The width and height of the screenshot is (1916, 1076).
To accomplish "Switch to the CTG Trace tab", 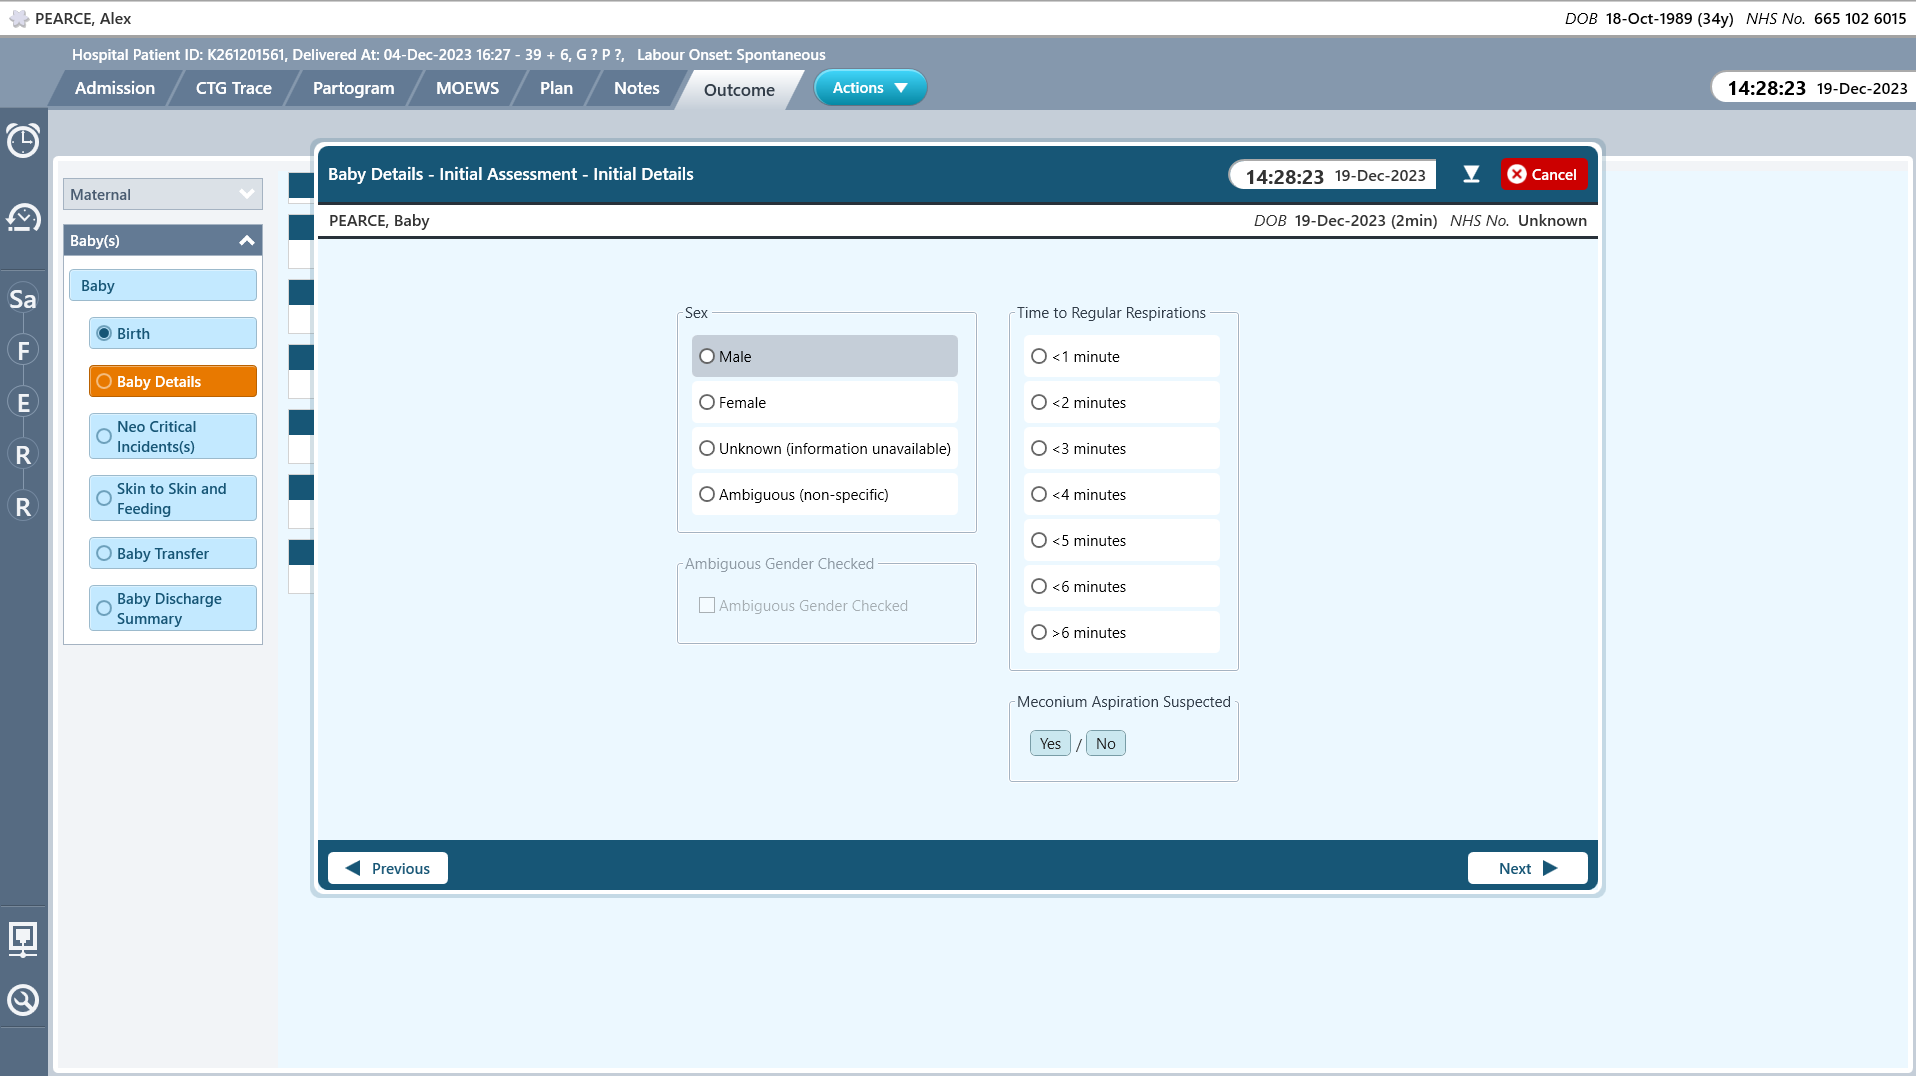I will (233, 88).
